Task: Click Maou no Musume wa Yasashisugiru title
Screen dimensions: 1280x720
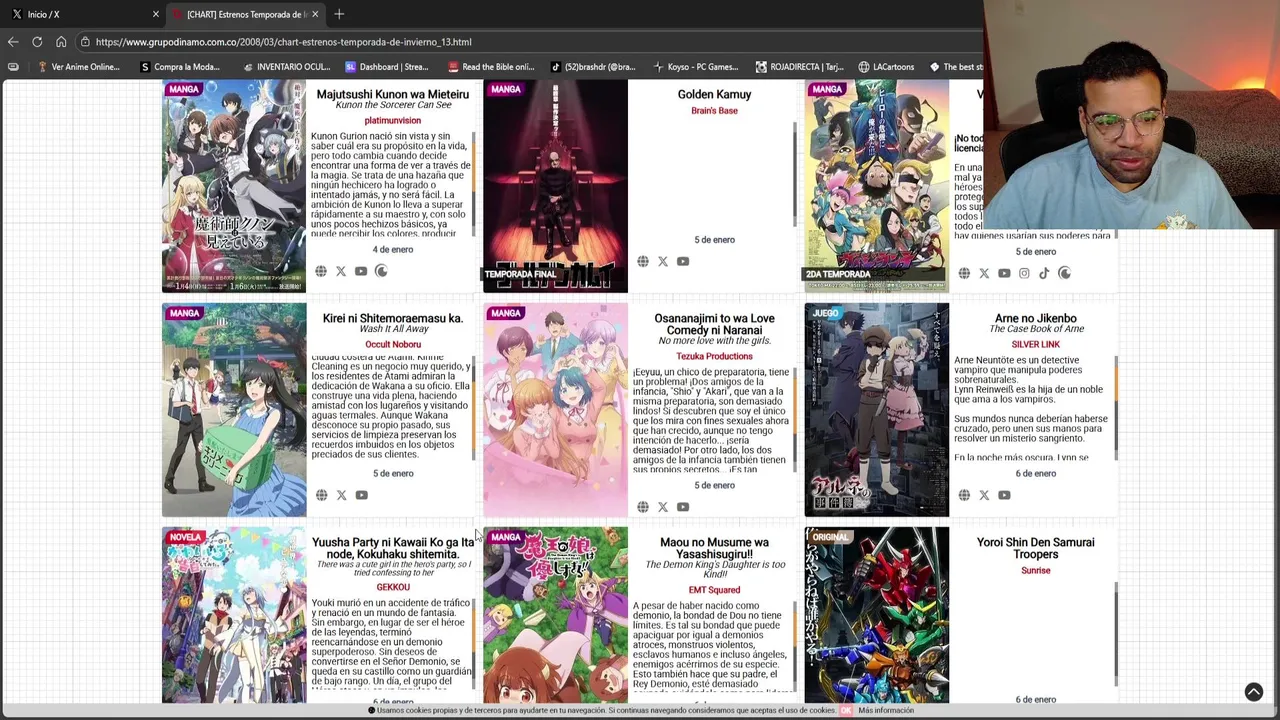Action: click(x=714, y=548)
